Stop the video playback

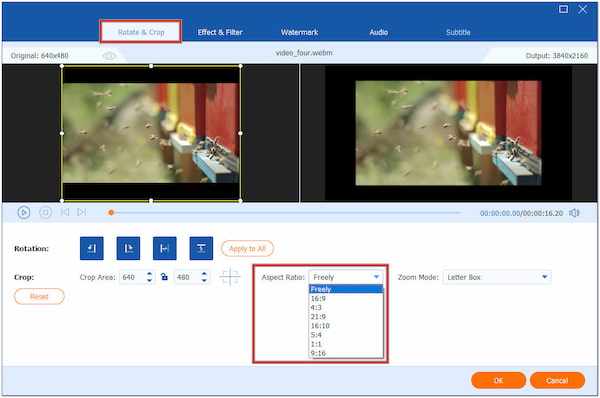tap(46, 212)
